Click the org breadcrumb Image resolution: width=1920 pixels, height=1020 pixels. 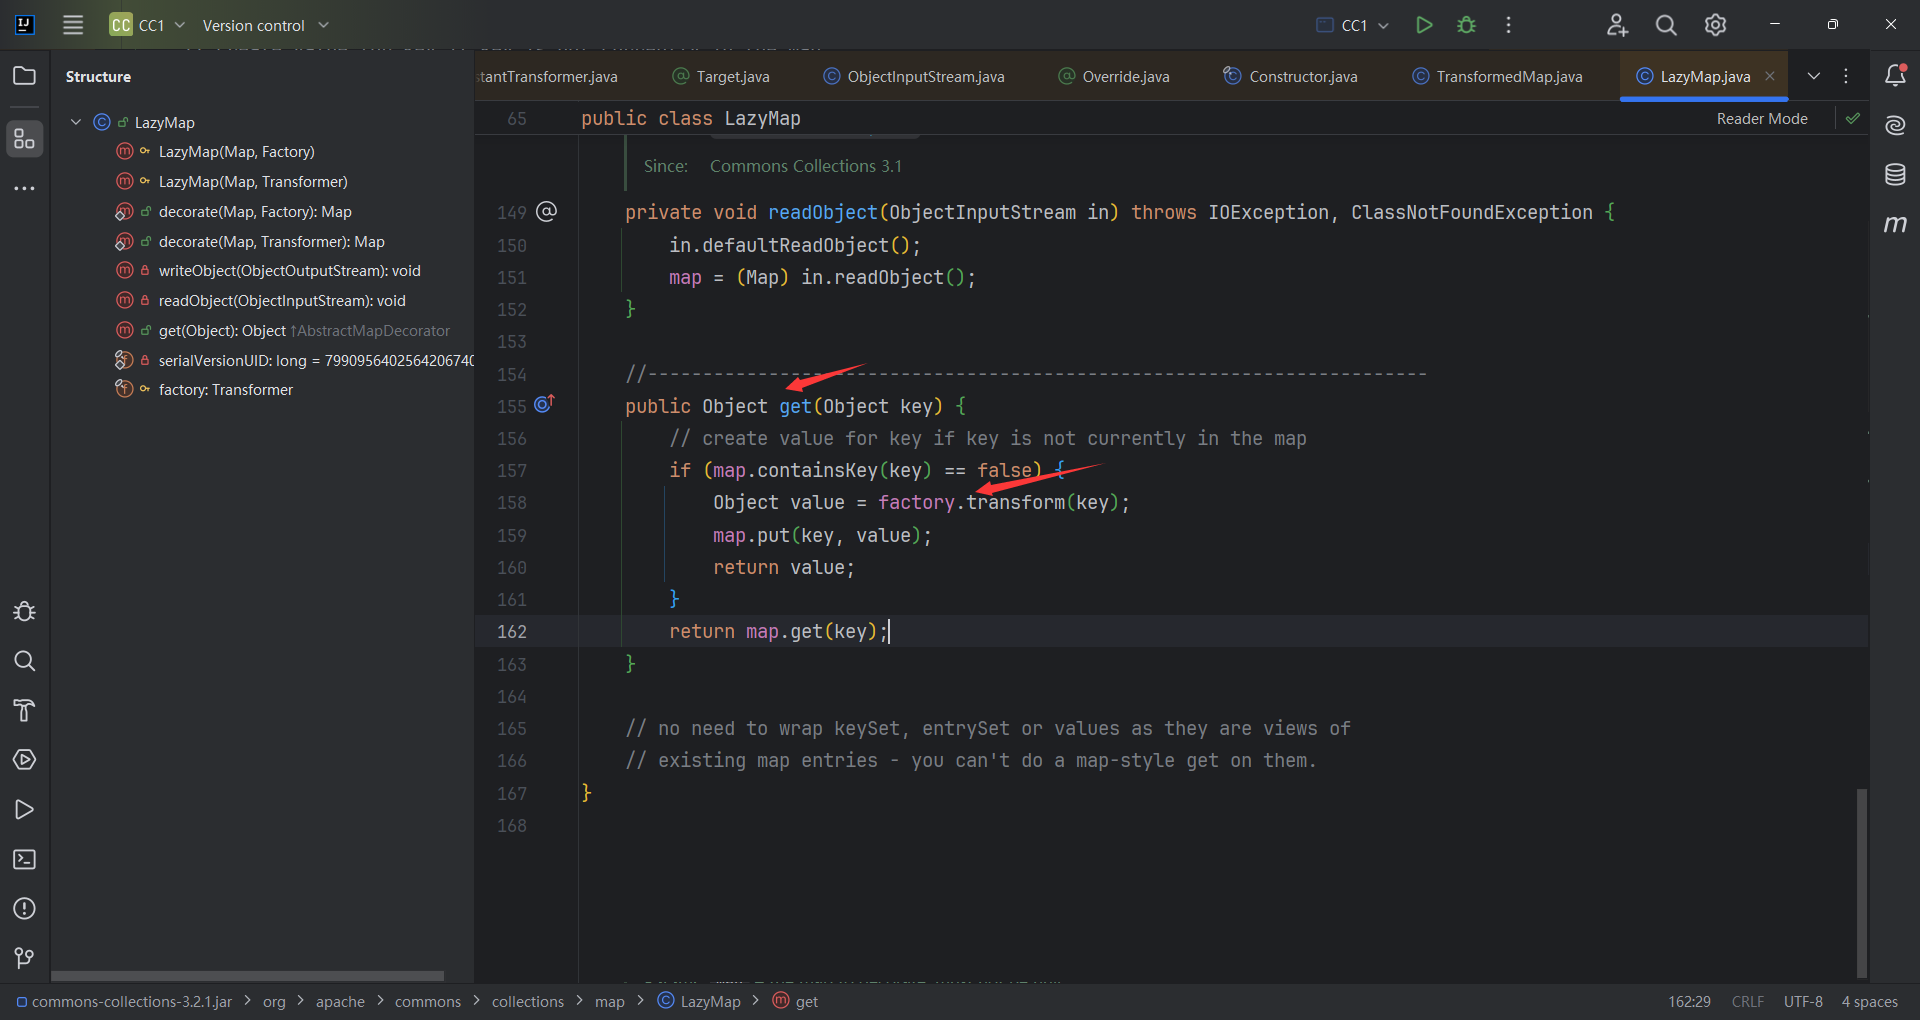point(274,1001)
